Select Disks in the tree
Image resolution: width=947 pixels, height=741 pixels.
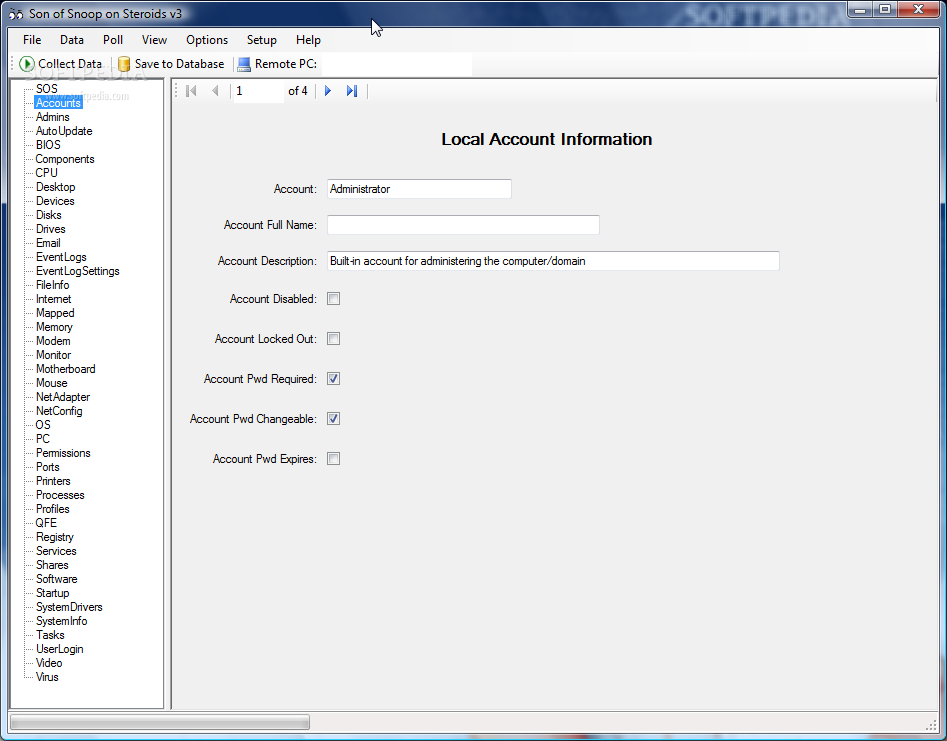[x=48, y=215]
